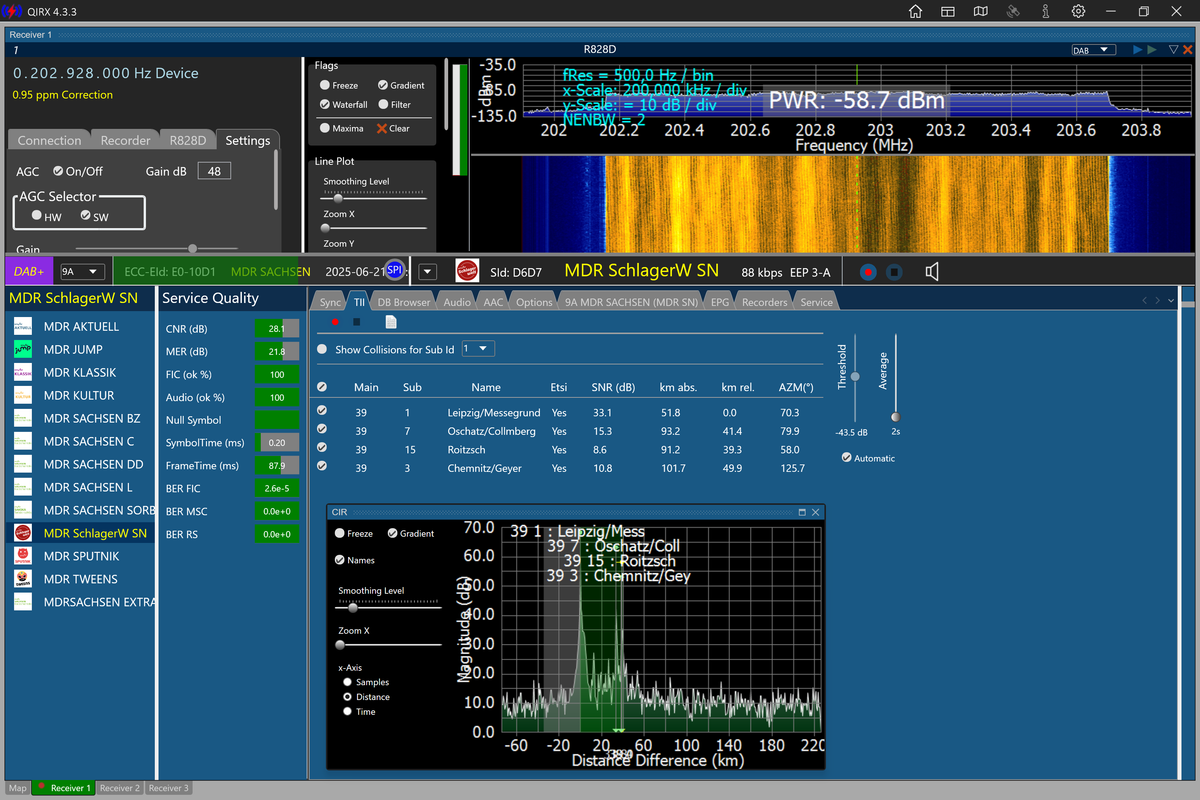Screen dimensions: 1200x800
Task: Switch to the AAC tab
Action: click(493, 302)
